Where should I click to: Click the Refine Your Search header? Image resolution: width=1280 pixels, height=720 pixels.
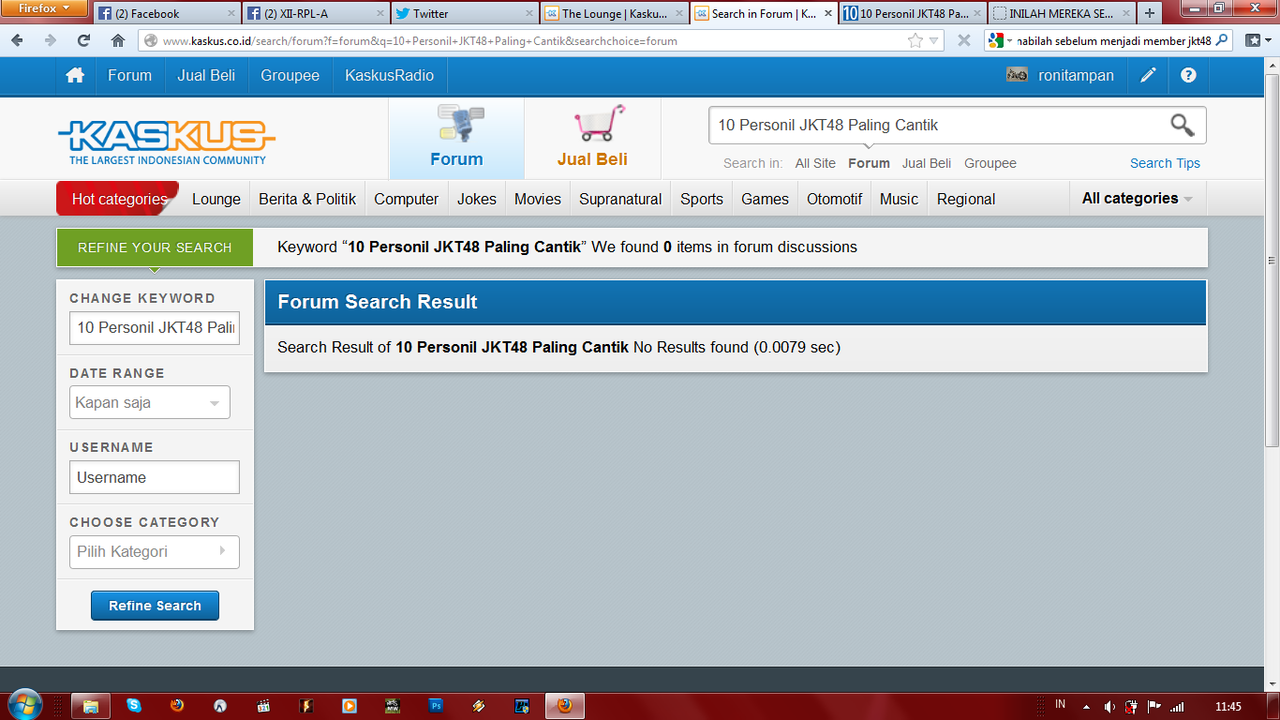click(x=155, y=247)
